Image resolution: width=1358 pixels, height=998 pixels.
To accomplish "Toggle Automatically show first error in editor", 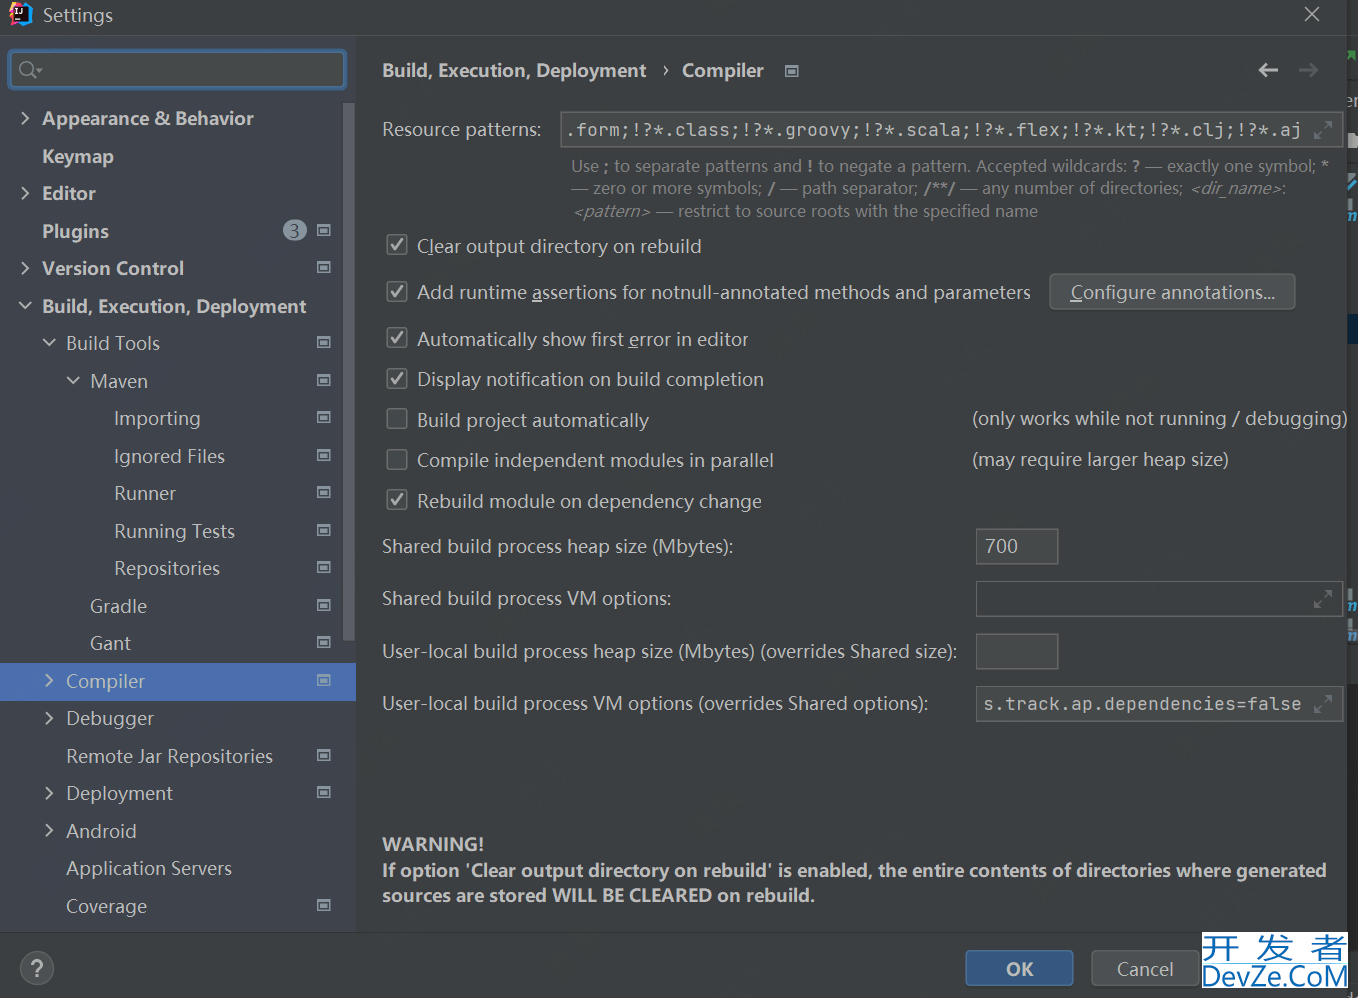I will click(397, 338).
